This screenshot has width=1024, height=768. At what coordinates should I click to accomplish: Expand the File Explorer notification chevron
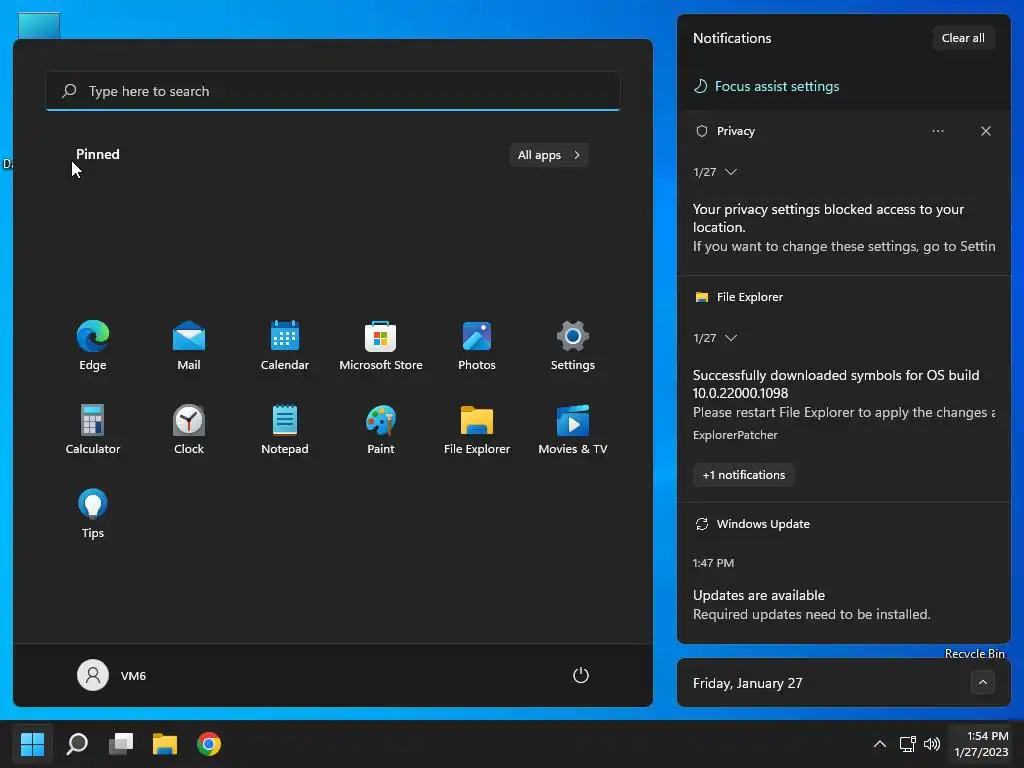(731, 338)
